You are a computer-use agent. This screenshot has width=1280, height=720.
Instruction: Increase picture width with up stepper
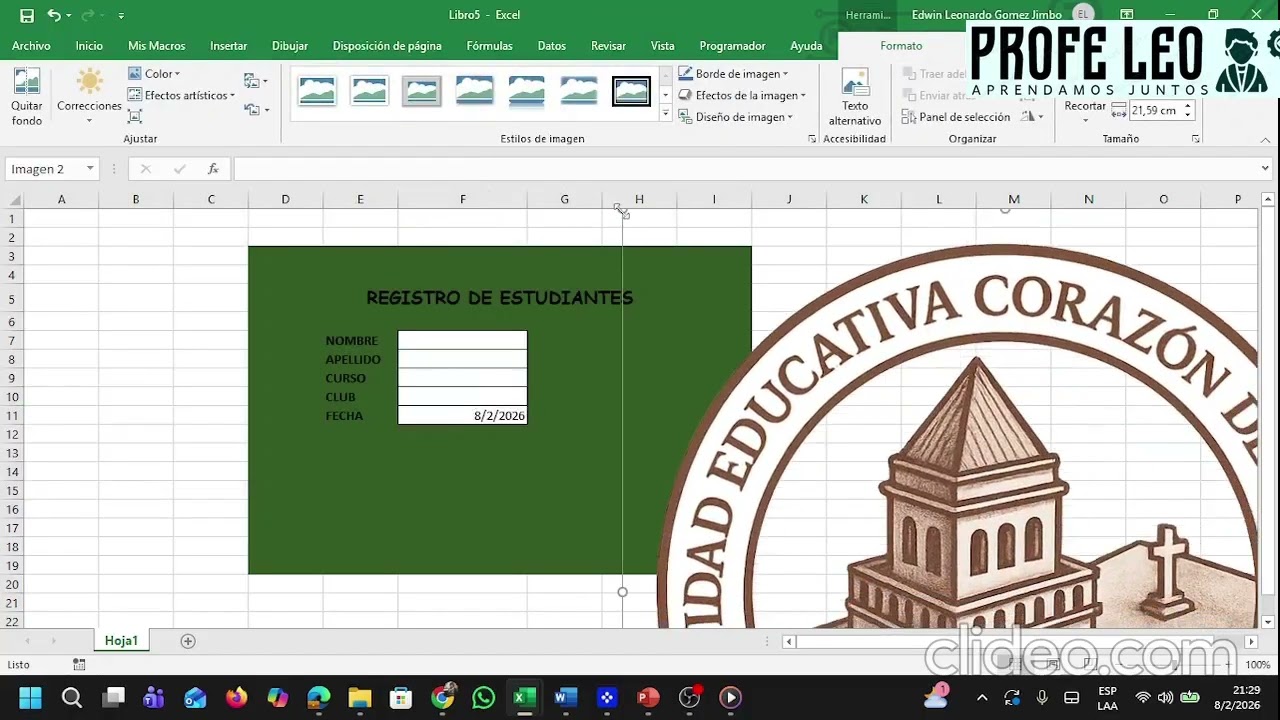pyautogui.click(x=1188, y=106)
